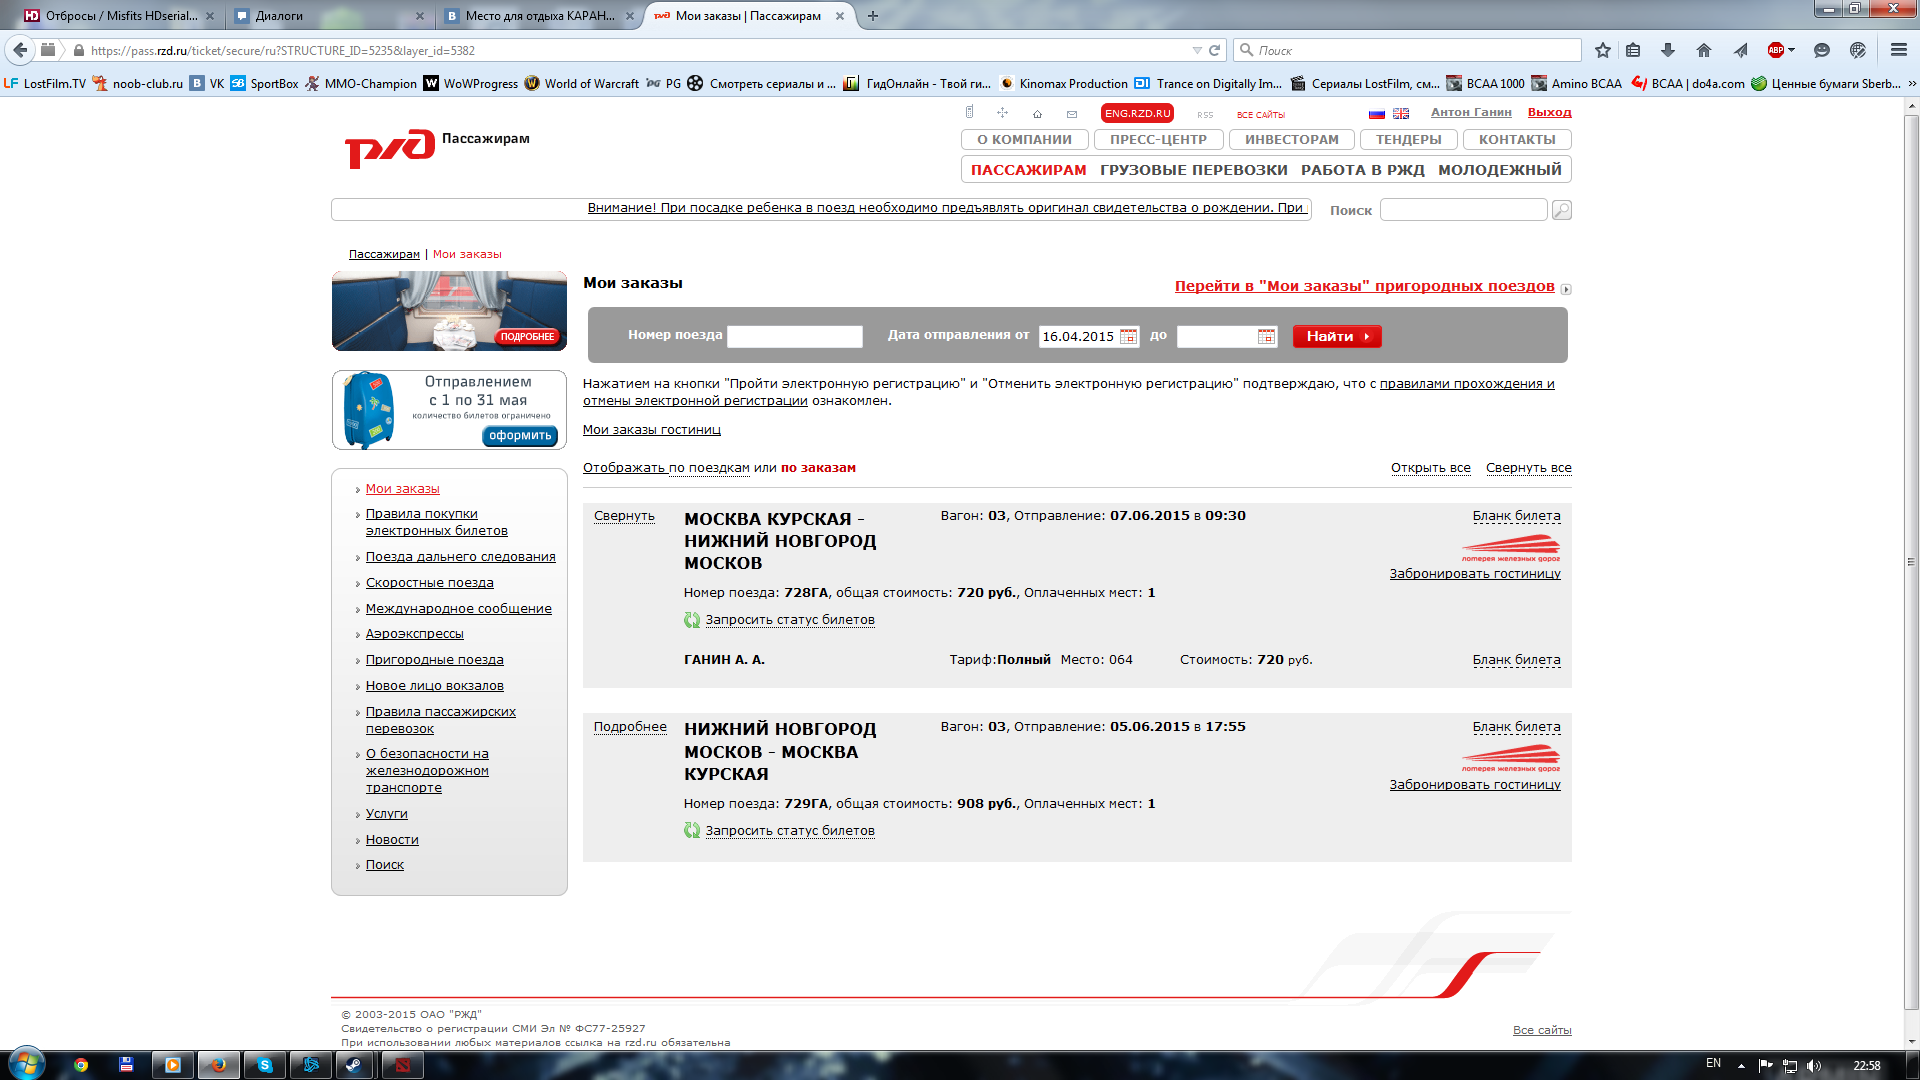Show hidden system tray icons arrow
Viewport: 1920px width, 1080px height.
click(1741, 1066)
